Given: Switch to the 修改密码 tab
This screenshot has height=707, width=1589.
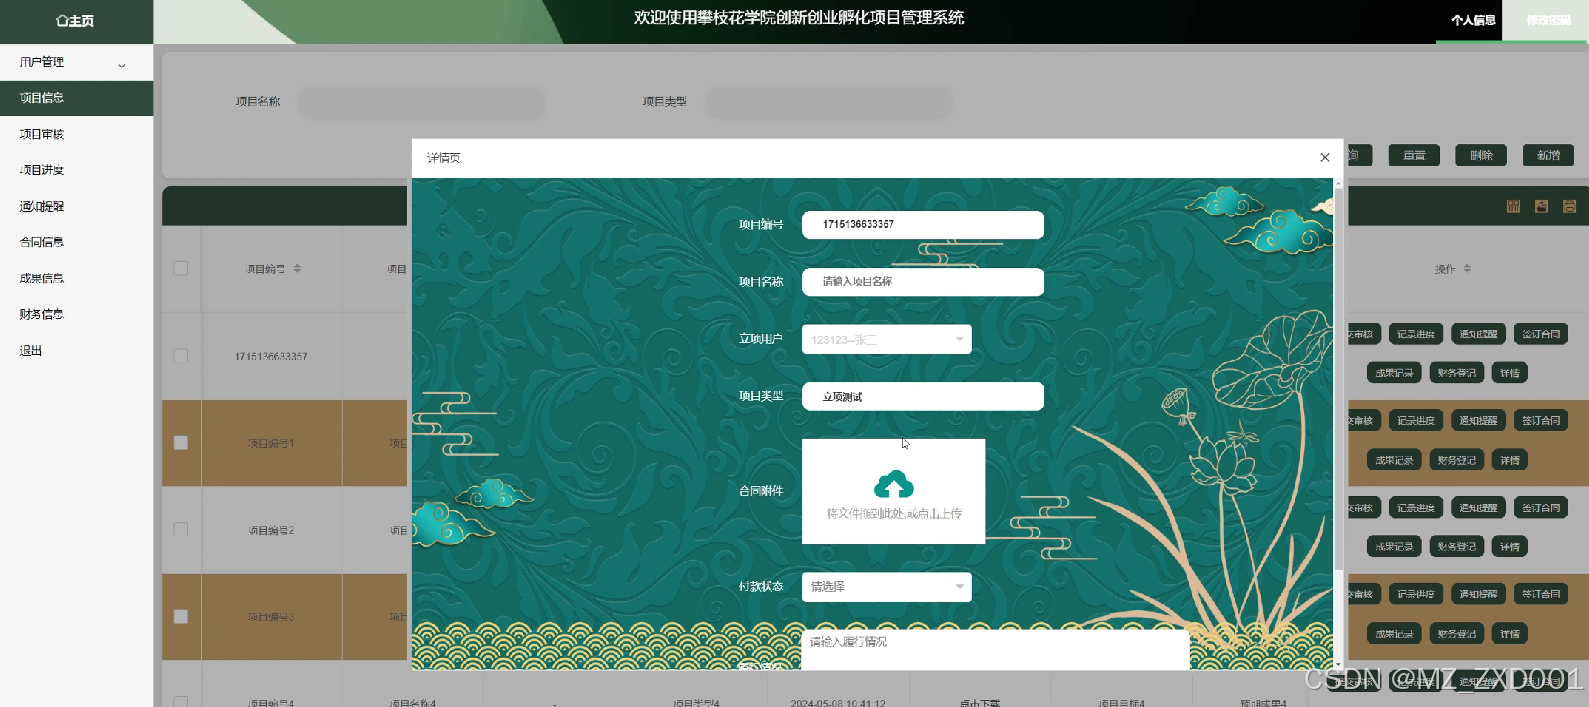Looking at the screenshot, I should 1548,20.
